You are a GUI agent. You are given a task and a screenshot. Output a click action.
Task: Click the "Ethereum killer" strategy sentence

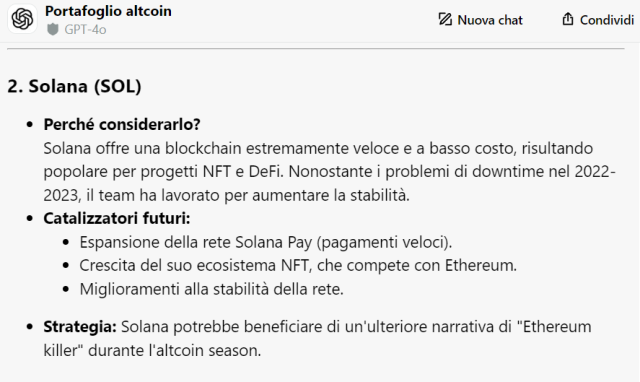317,338
